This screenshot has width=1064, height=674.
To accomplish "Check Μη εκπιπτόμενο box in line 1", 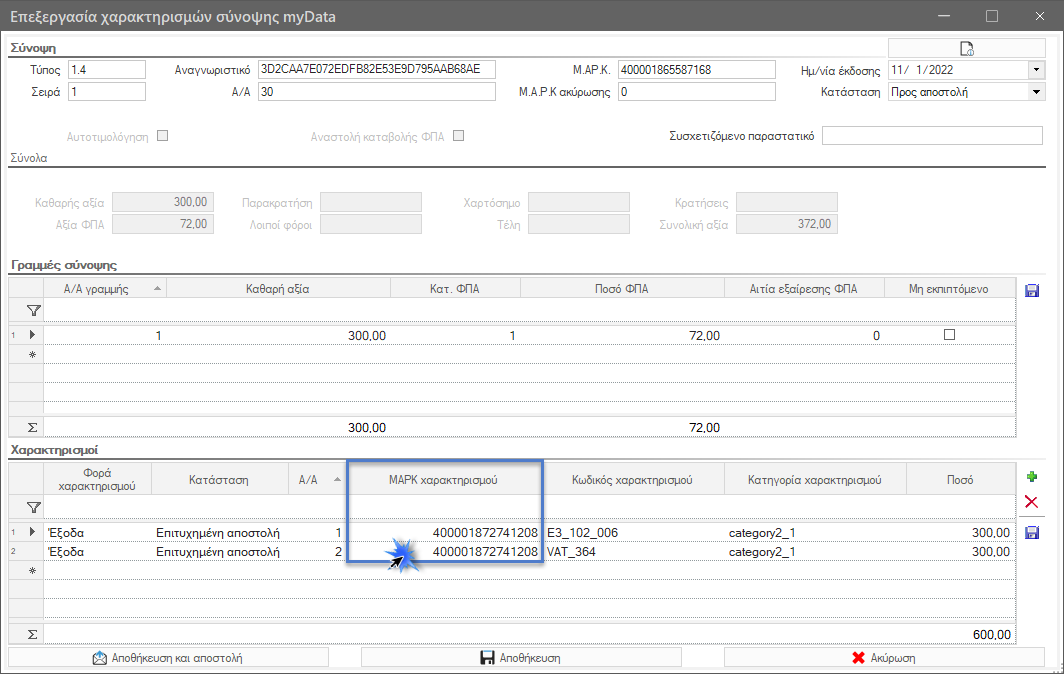I will click(x=949, y=335).
